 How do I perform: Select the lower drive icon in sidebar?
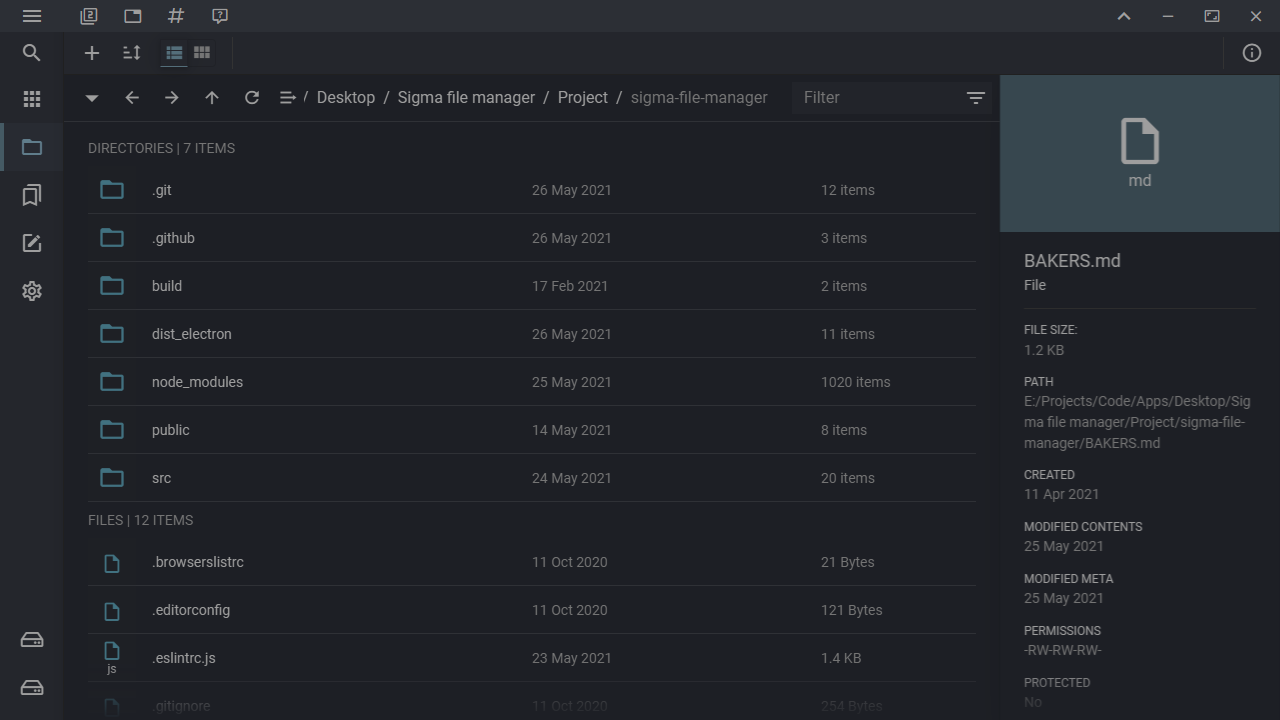point(32,688)
